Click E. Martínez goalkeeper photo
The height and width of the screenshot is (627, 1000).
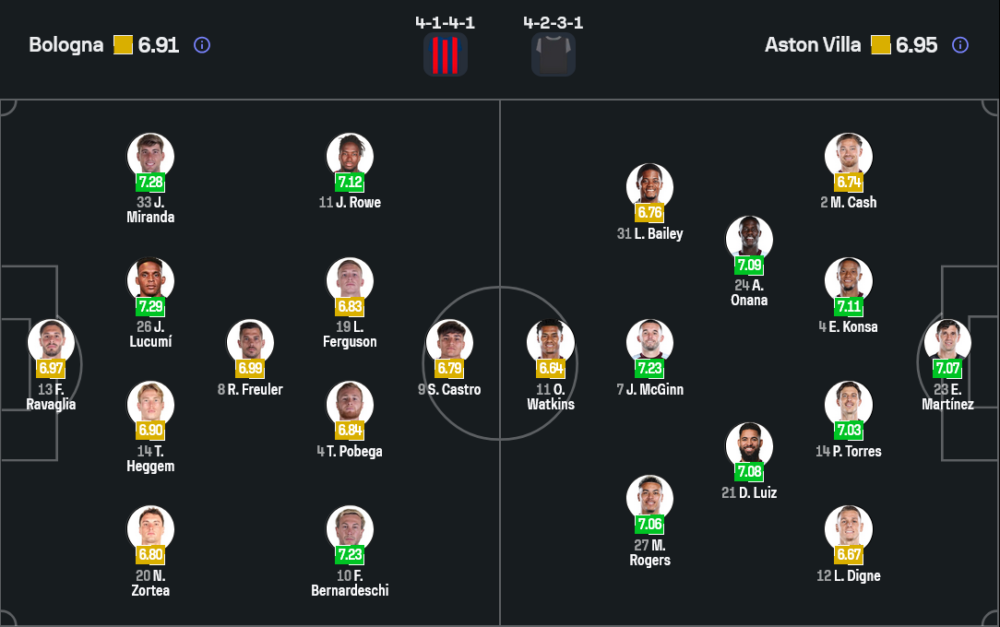(x=947, y=342)
